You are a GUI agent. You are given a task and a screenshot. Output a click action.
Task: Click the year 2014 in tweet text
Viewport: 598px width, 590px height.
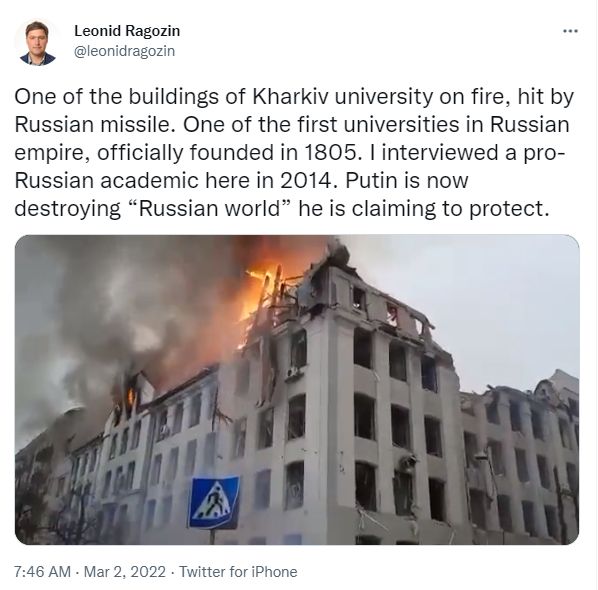point(306,181)
